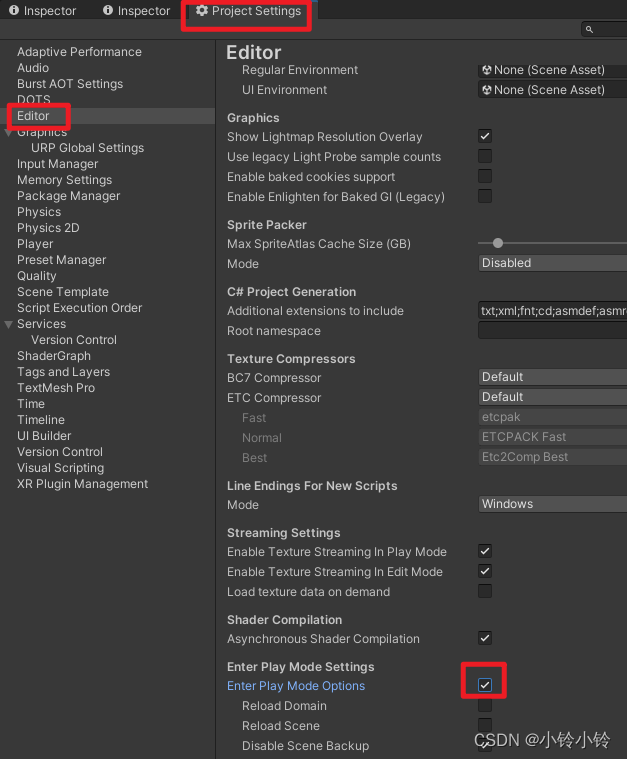
Task: Click the Additional extensions to include field
Action: pos(552,310)
